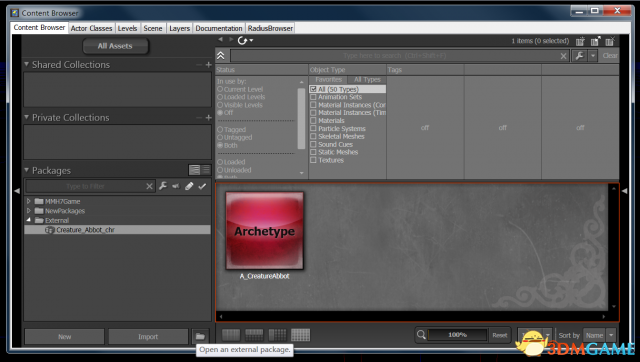The image size is (640, 362).
Task: Click the Import button
Action: [148, 337]
